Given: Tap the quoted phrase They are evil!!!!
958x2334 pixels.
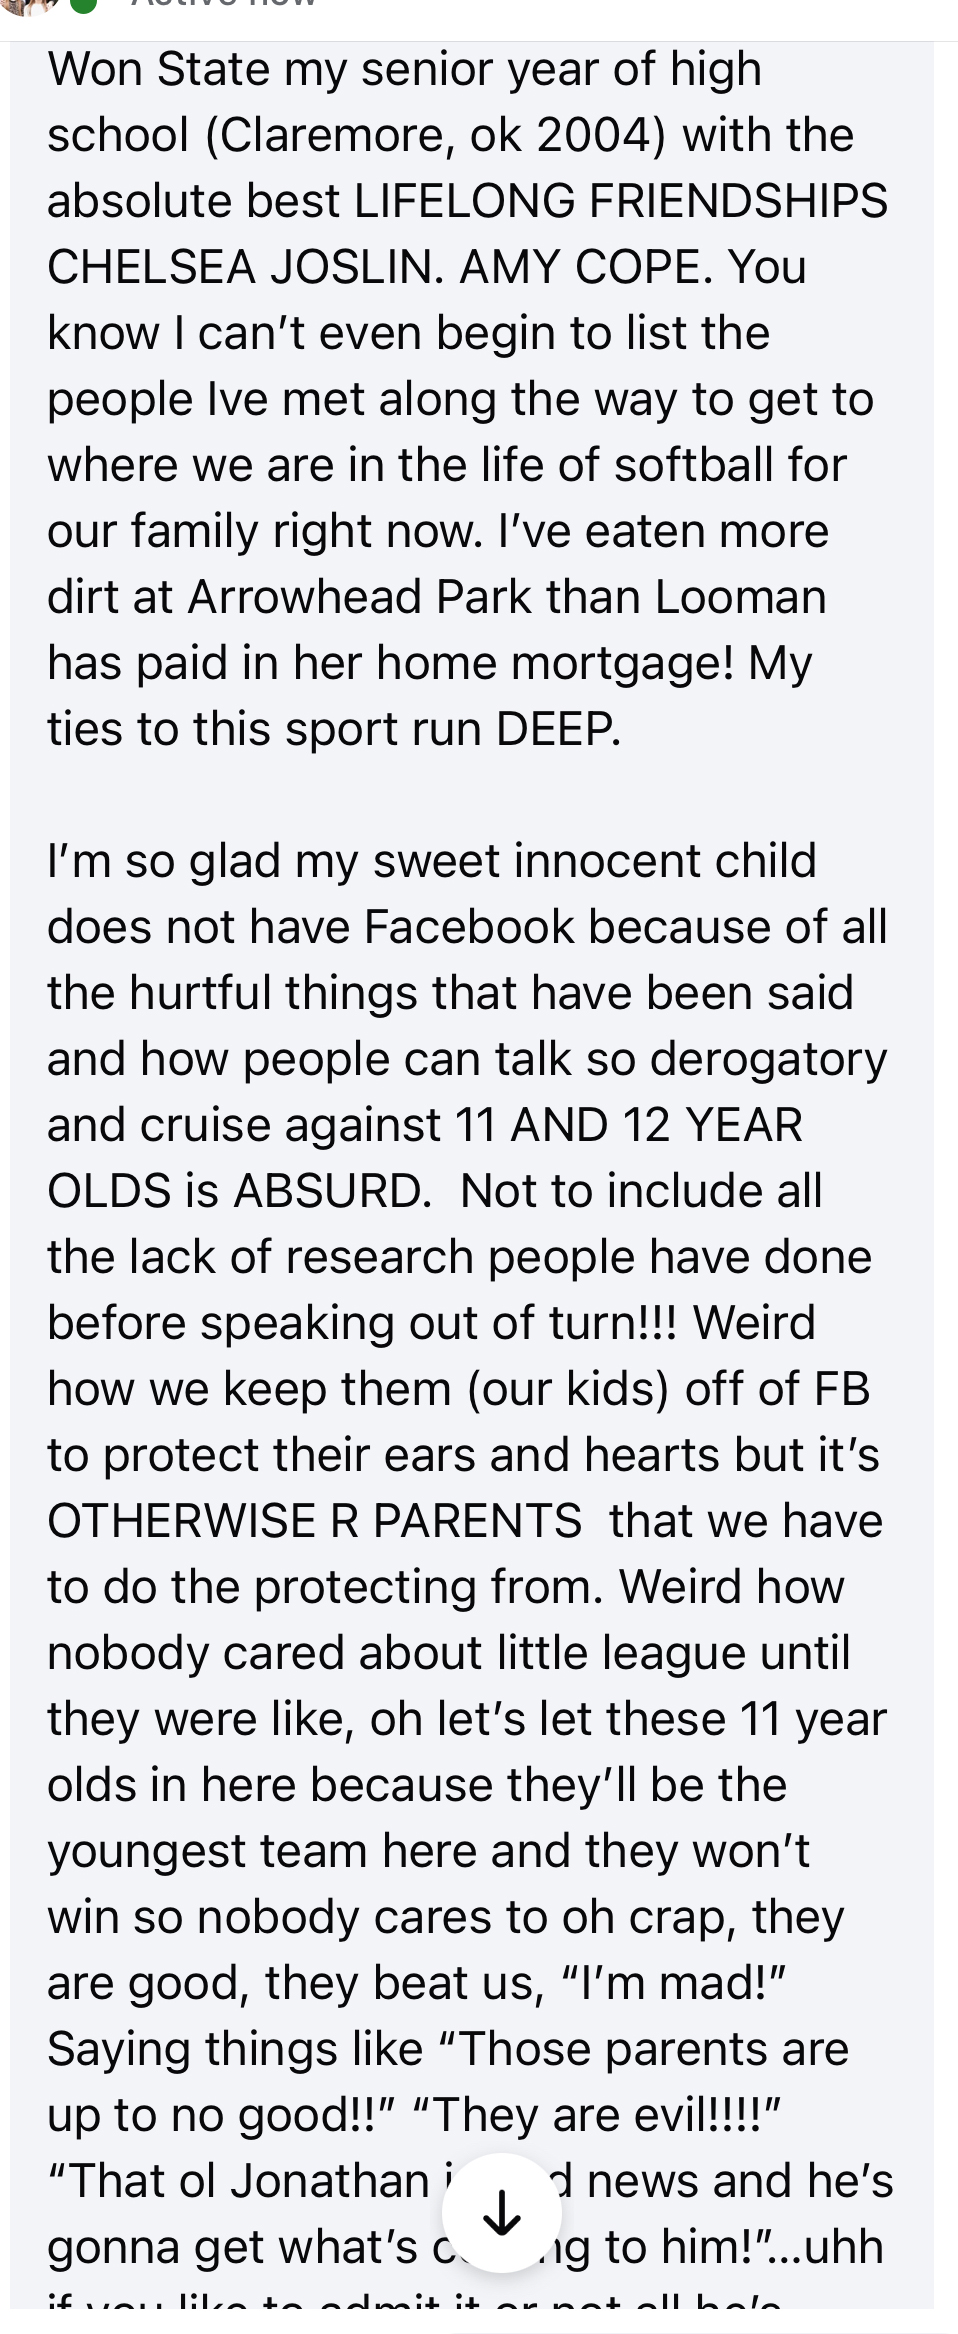Looking at the screenshot, I should coord(596,2115).
